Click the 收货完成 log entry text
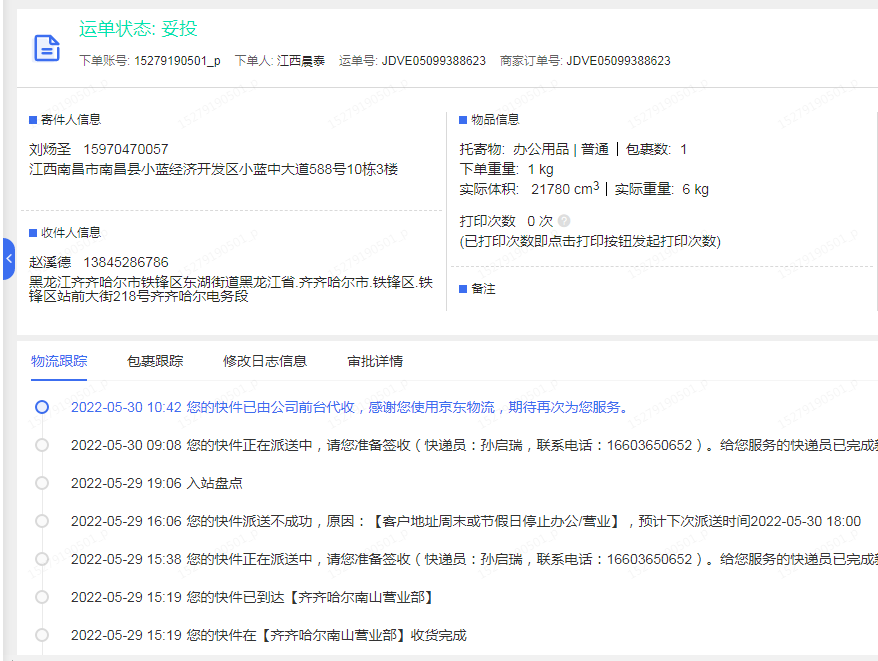The height and width of the screenshot is (661, 878). pyautogui.click(x=269, y=635)
